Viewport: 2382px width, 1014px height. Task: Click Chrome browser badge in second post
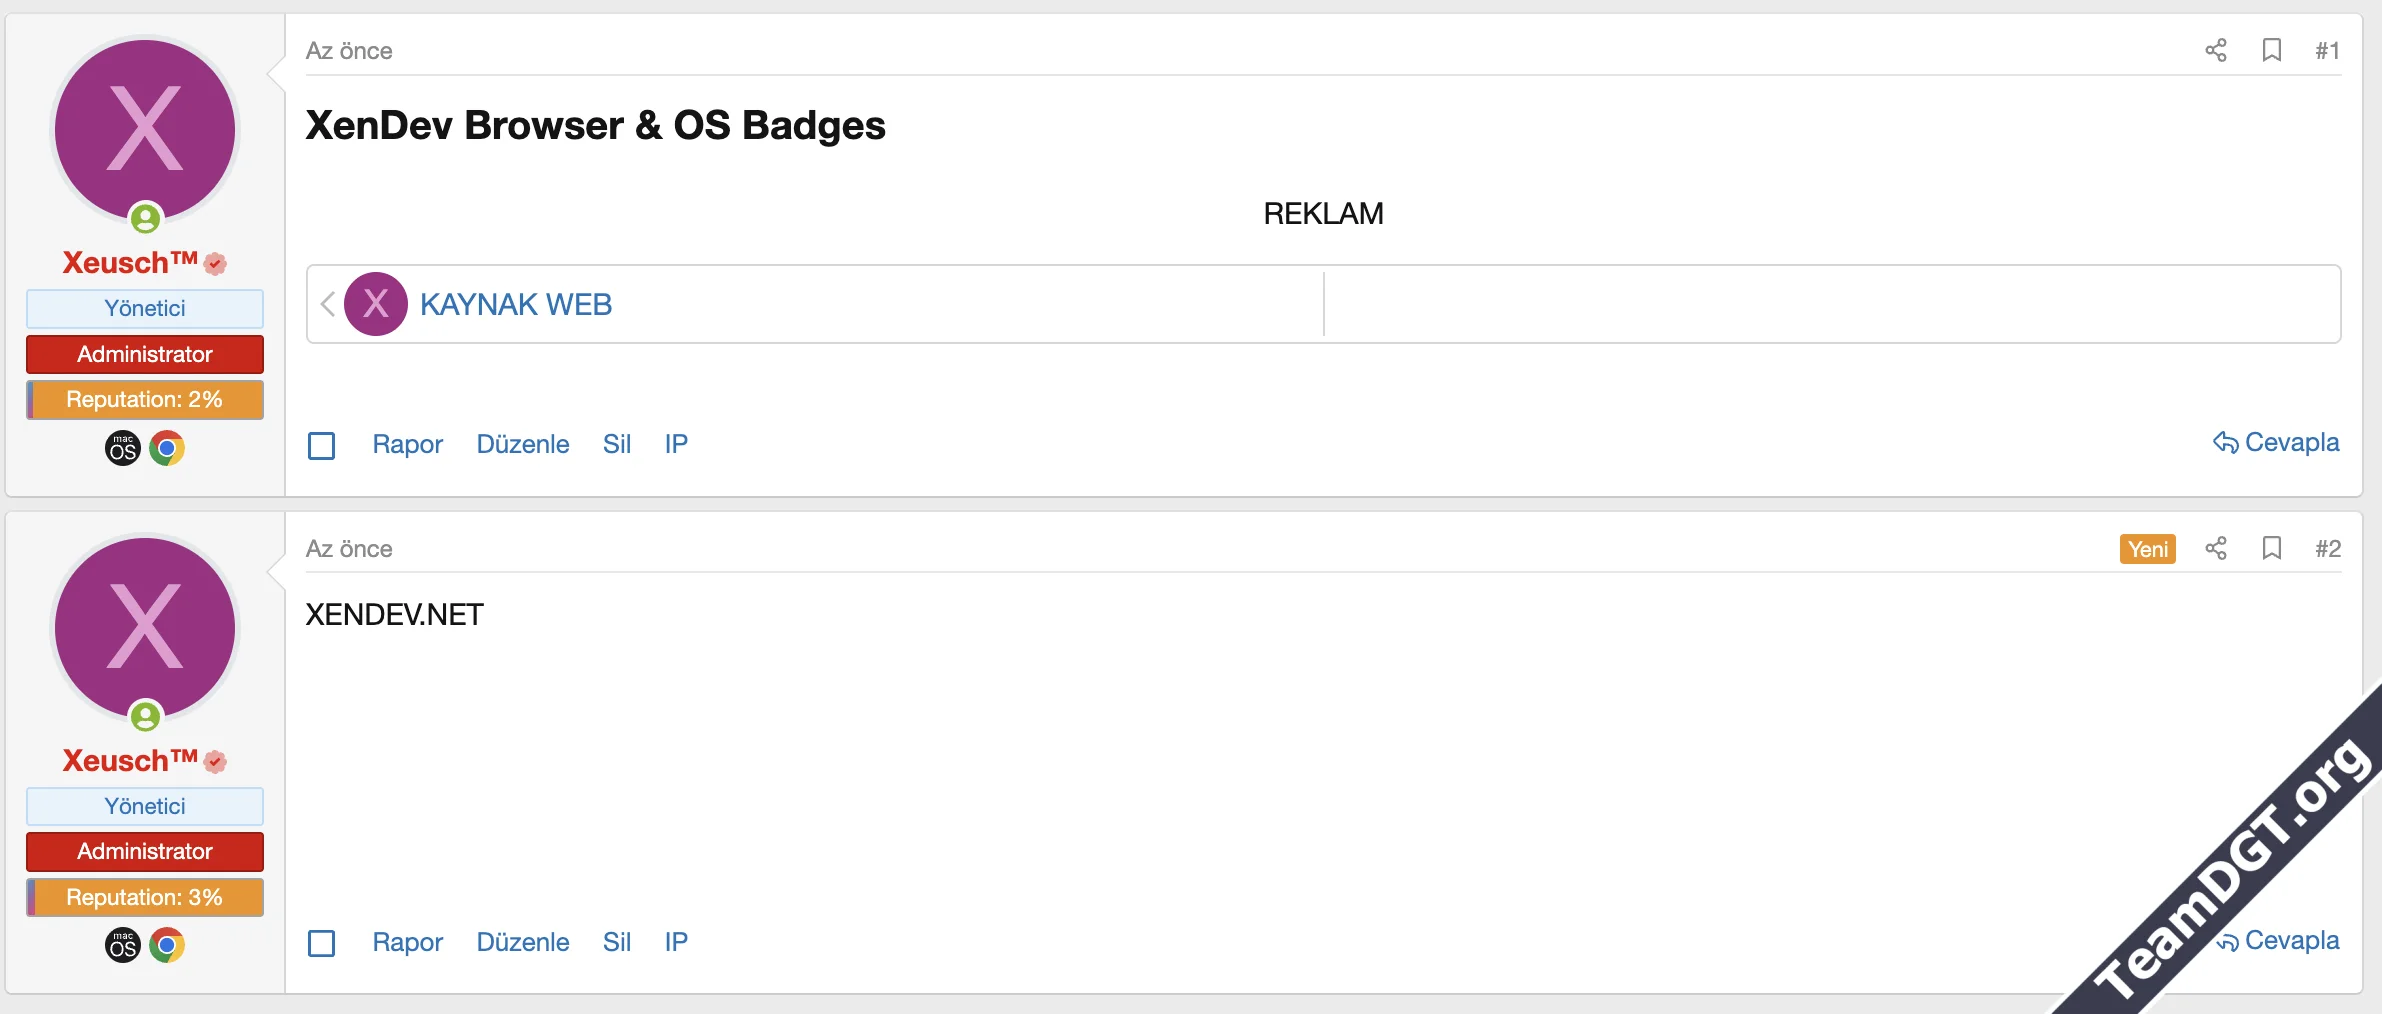(167, 945)
